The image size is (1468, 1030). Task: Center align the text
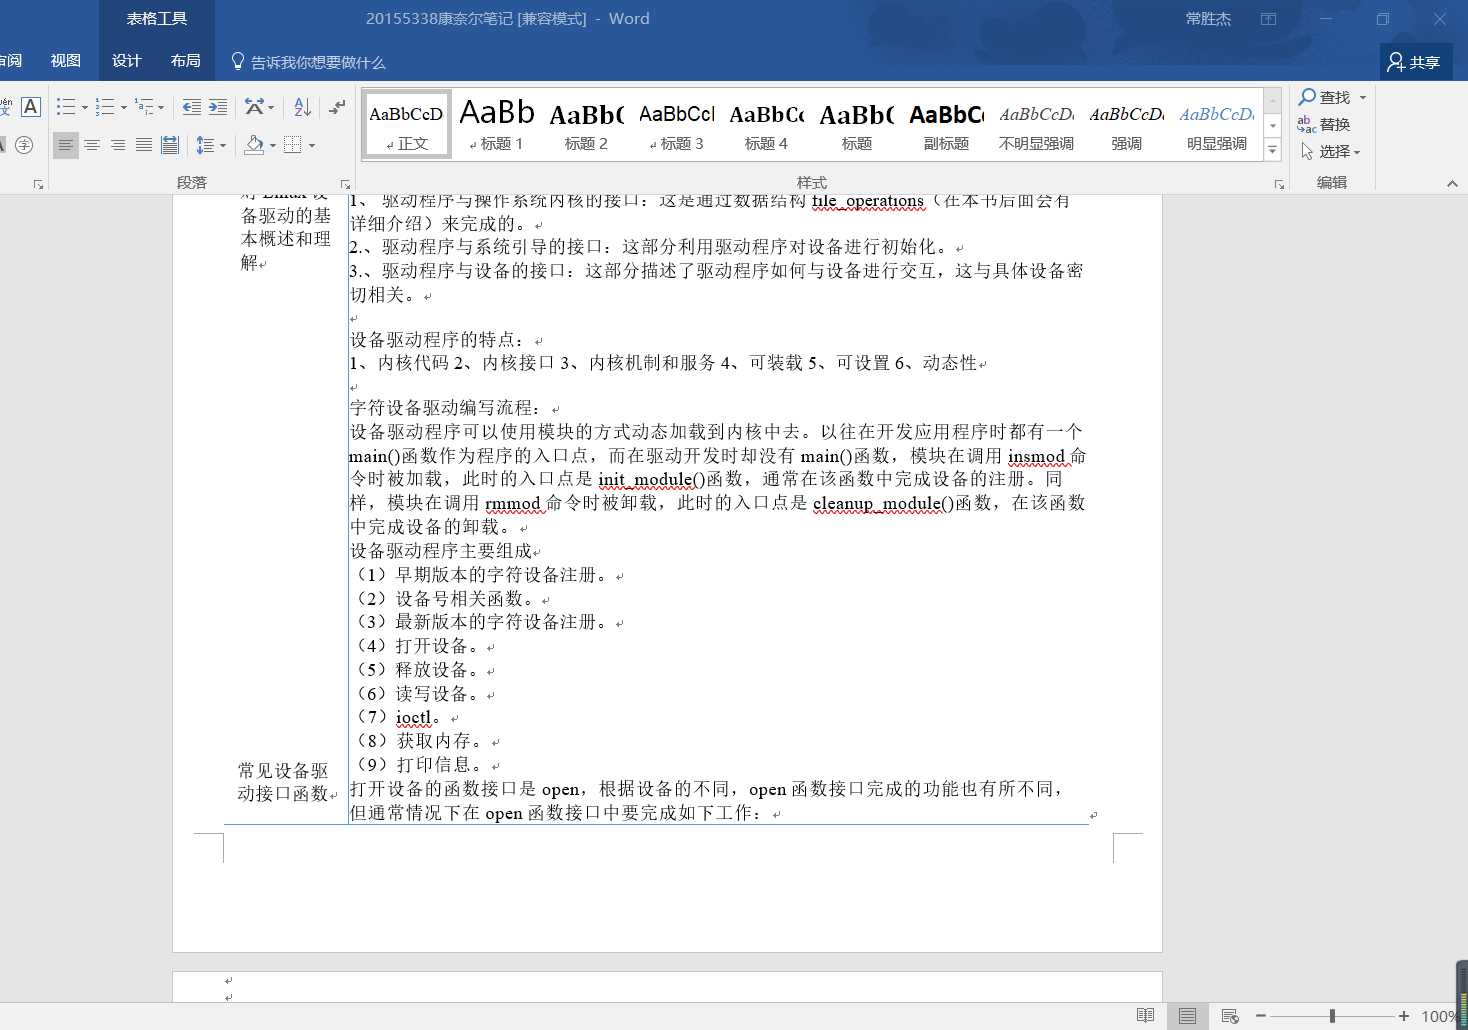(x=92, y=145)
